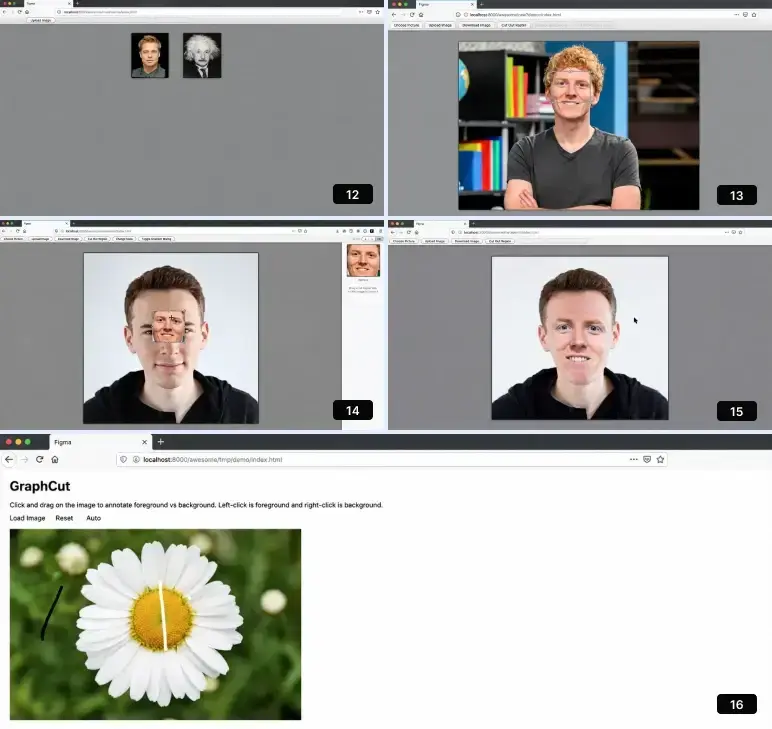Click the face thumbnail in the side panel
This screenshot has width=772, height=729.
pyautogui.click(x=363, y=260)
